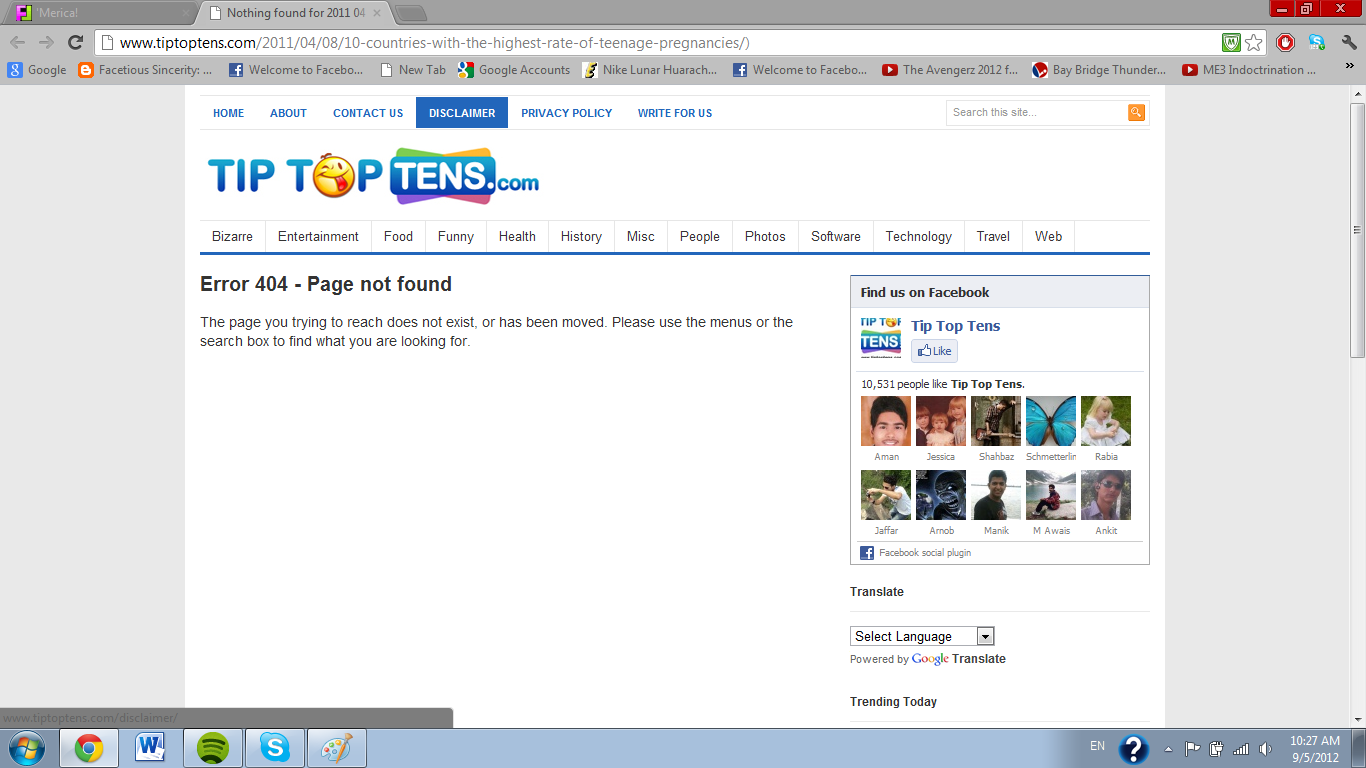Click the Facebook Like button
Screen dimensions: 1366x768
coord(934,351)
